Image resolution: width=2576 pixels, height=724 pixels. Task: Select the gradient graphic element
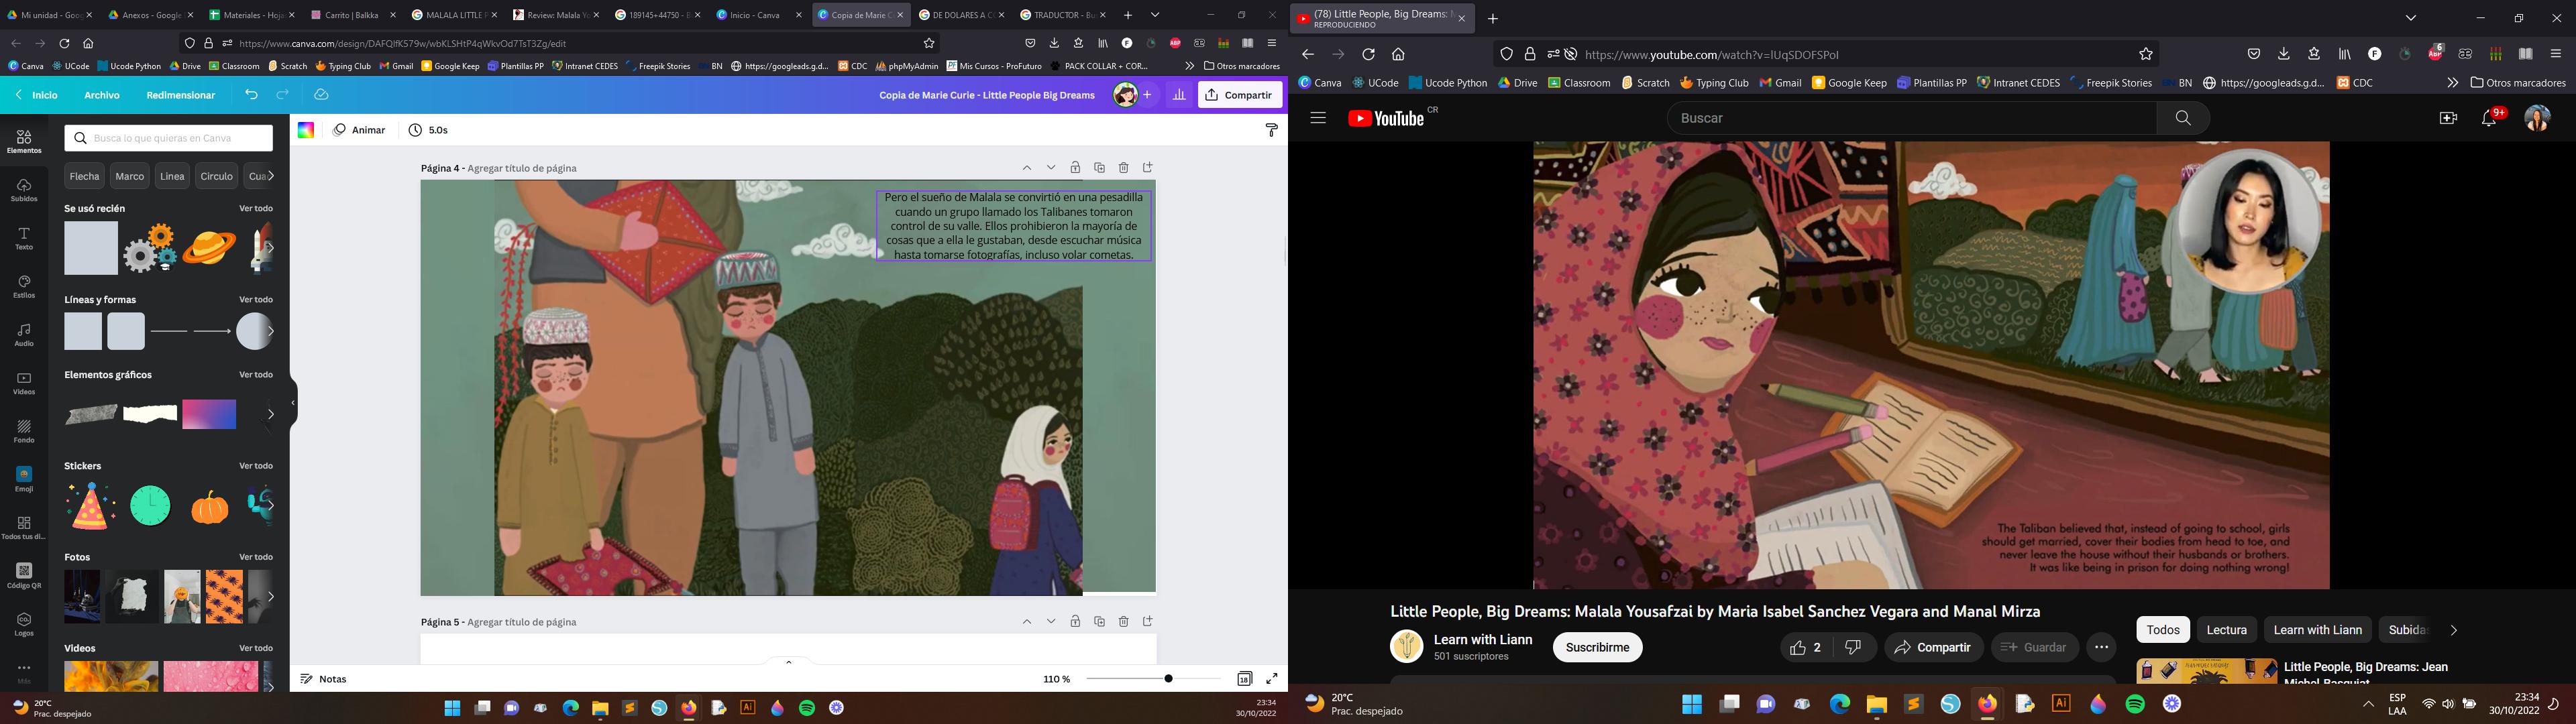tap(209, 414)
